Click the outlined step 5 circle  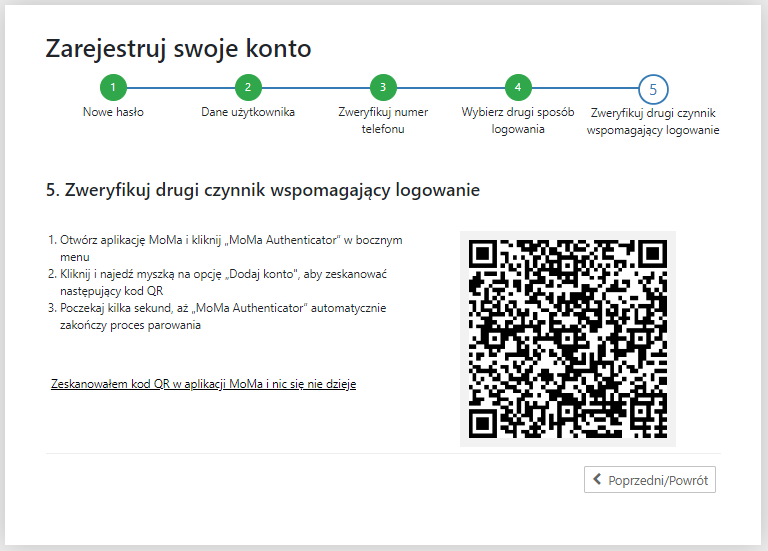(x=653, y=90)
